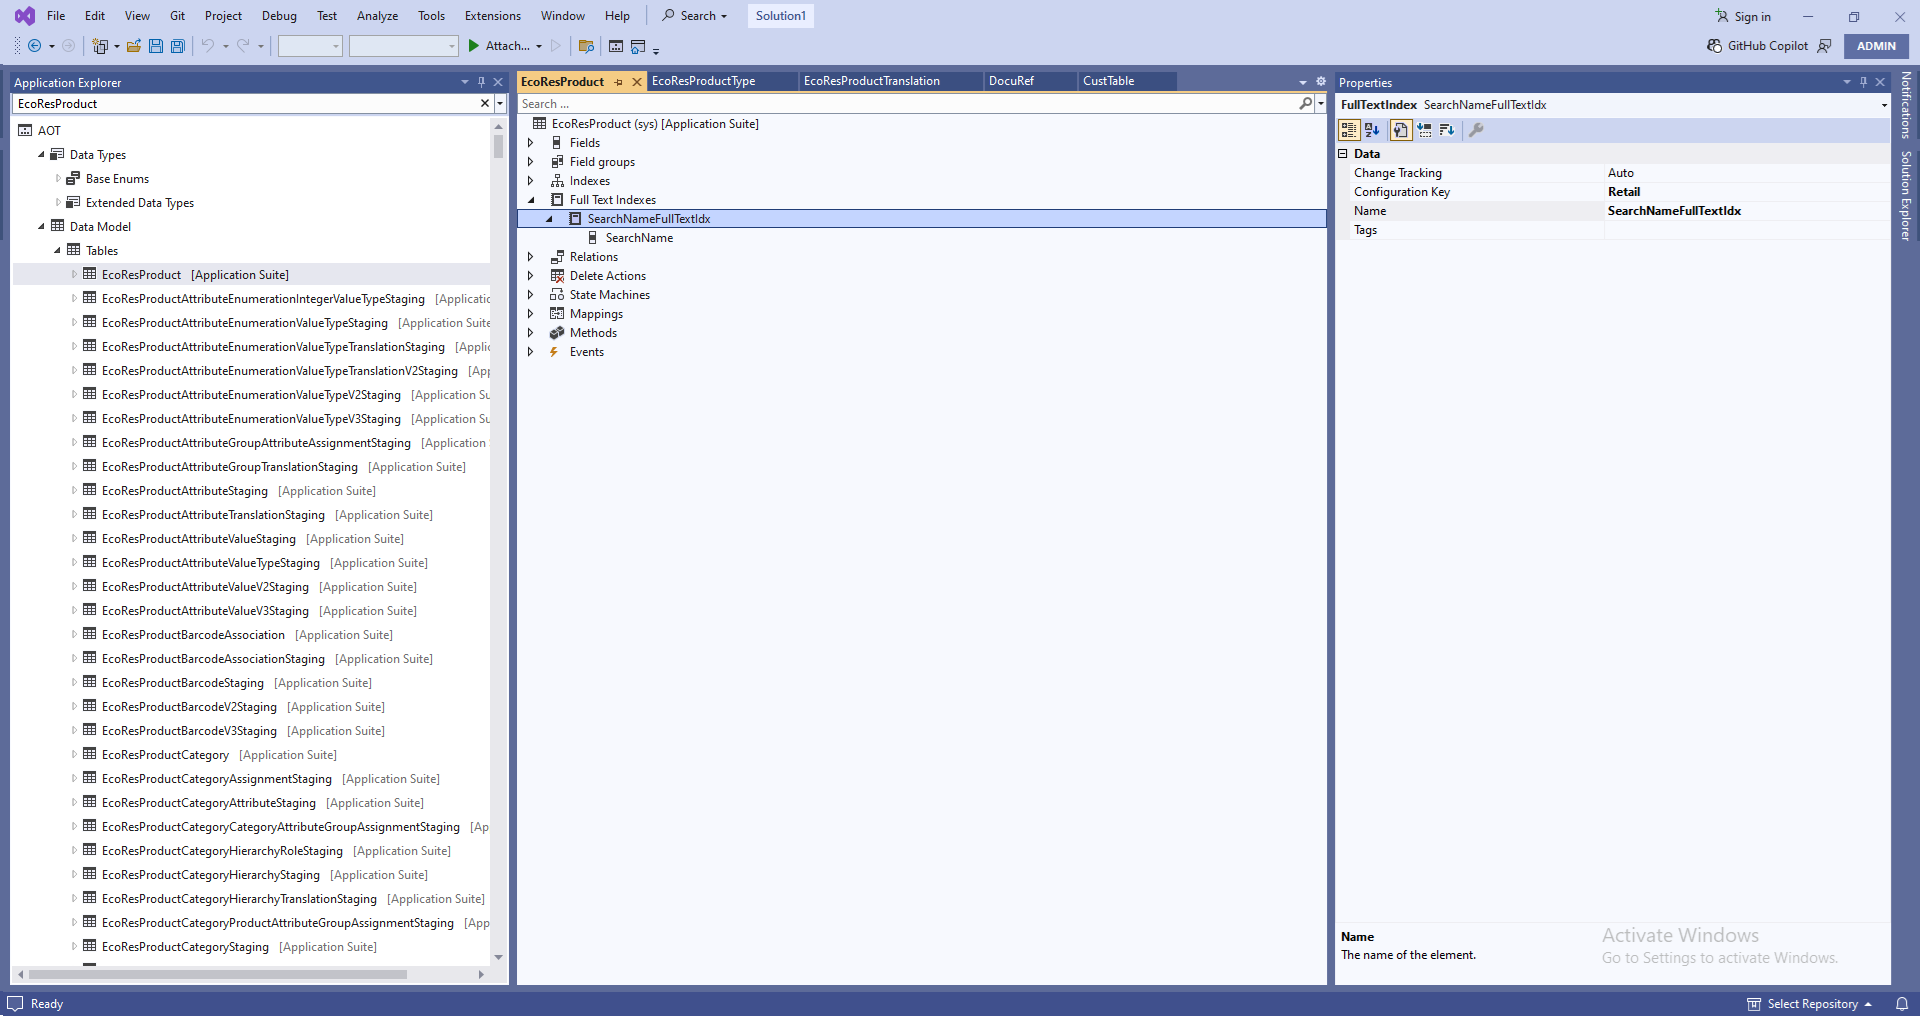This screenshot has height=1016, width=1920.
Task: Expand the Field groups node
Action: tap(531, 162)
